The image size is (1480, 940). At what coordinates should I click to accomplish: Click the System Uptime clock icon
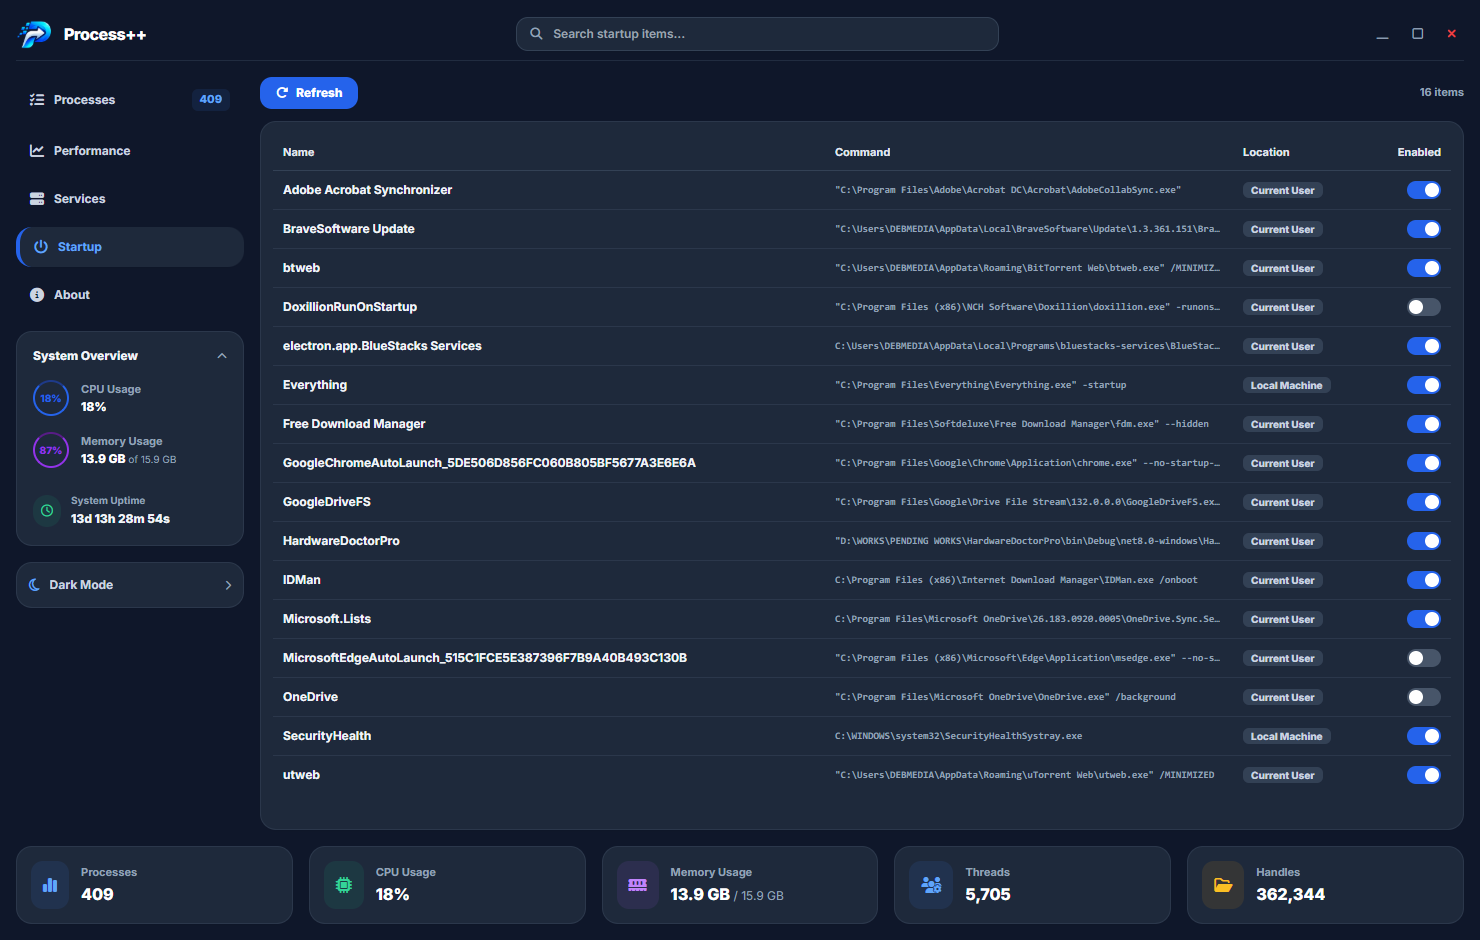pos(47,510)
